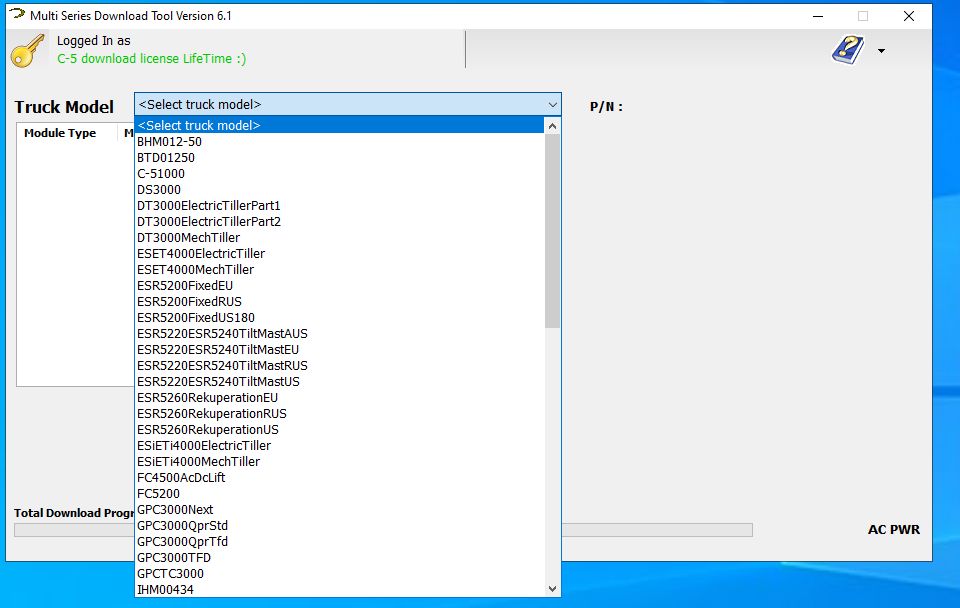This screenshot has width=960, height=608.
Task: Select ESR5260RekuperationRUS model
Action: (x=339, y=414)
